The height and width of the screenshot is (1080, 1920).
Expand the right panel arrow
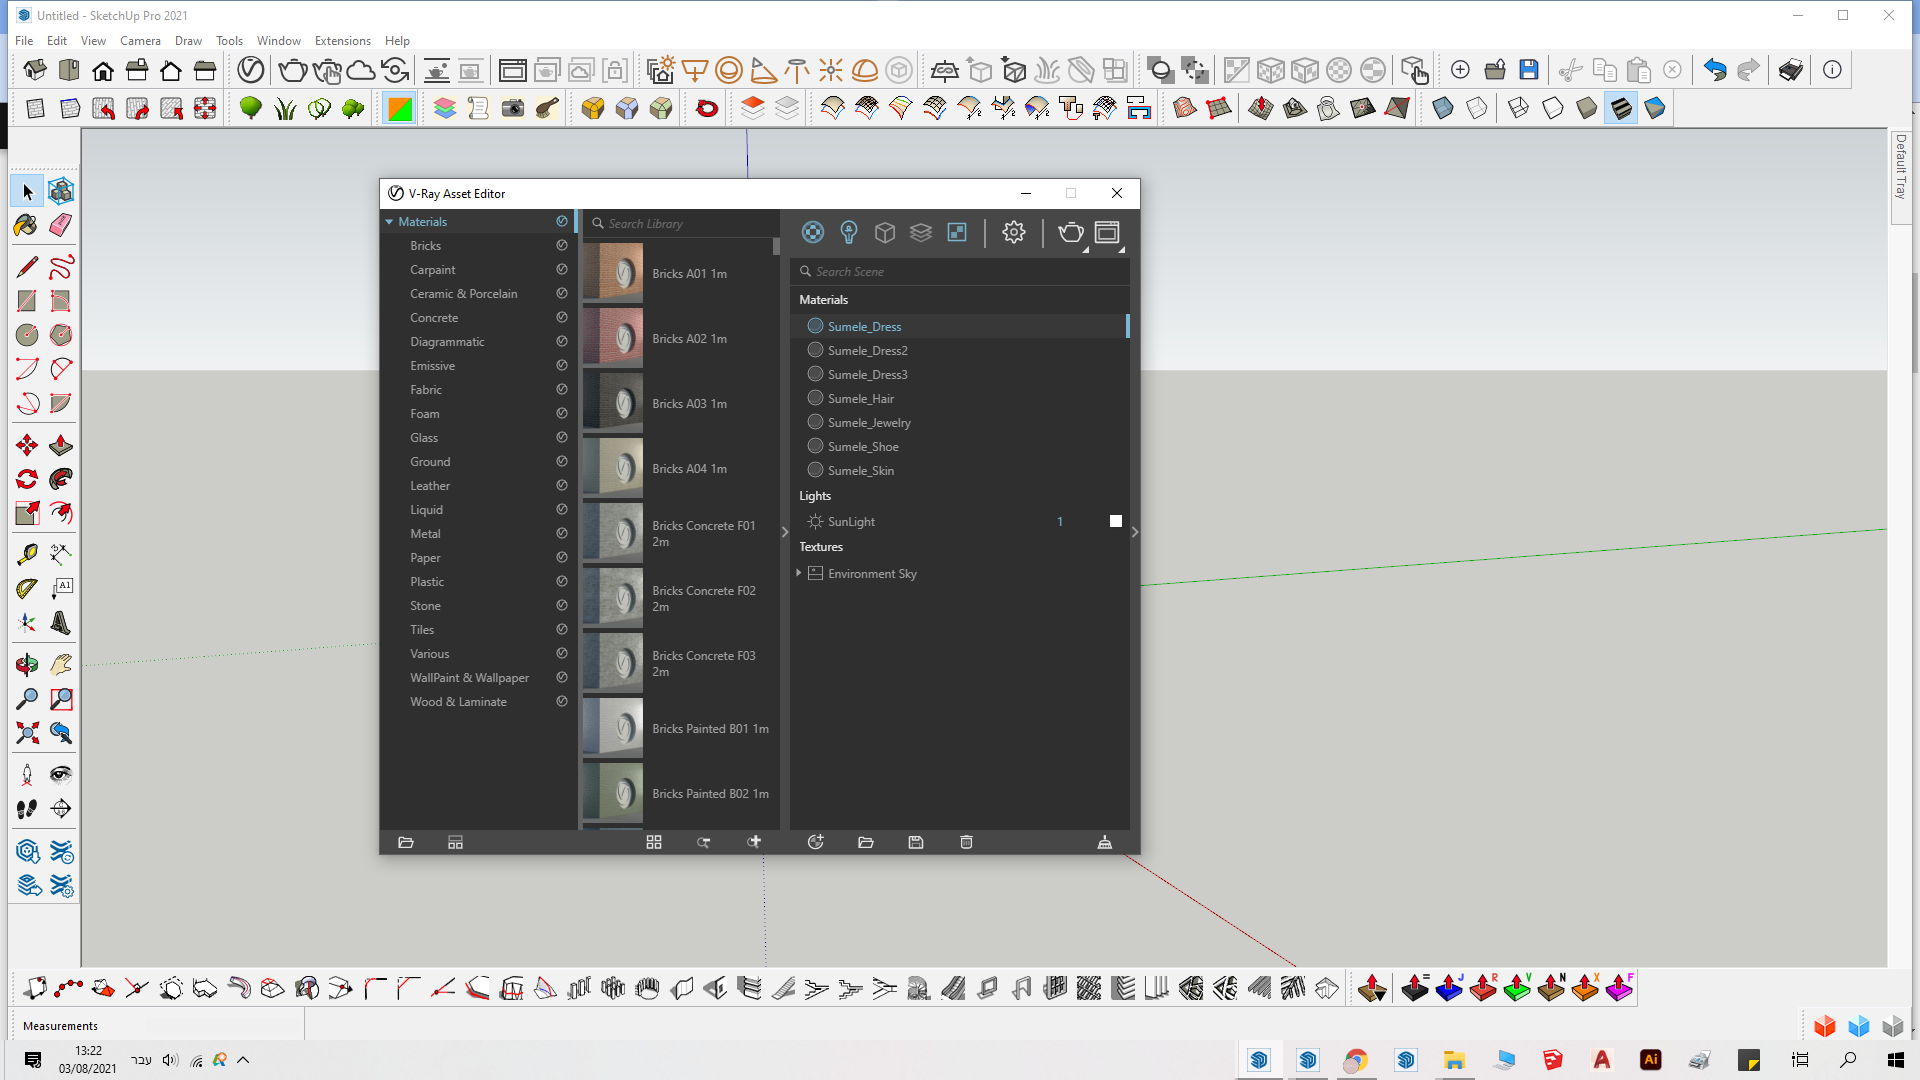[x=1134, y=532]
